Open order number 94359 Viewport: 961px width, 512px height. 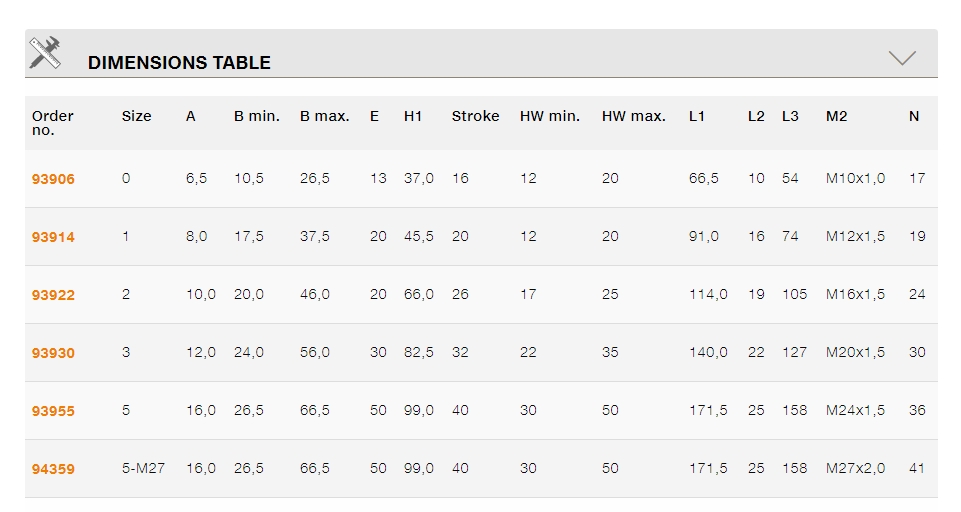(x=53, y=469)
